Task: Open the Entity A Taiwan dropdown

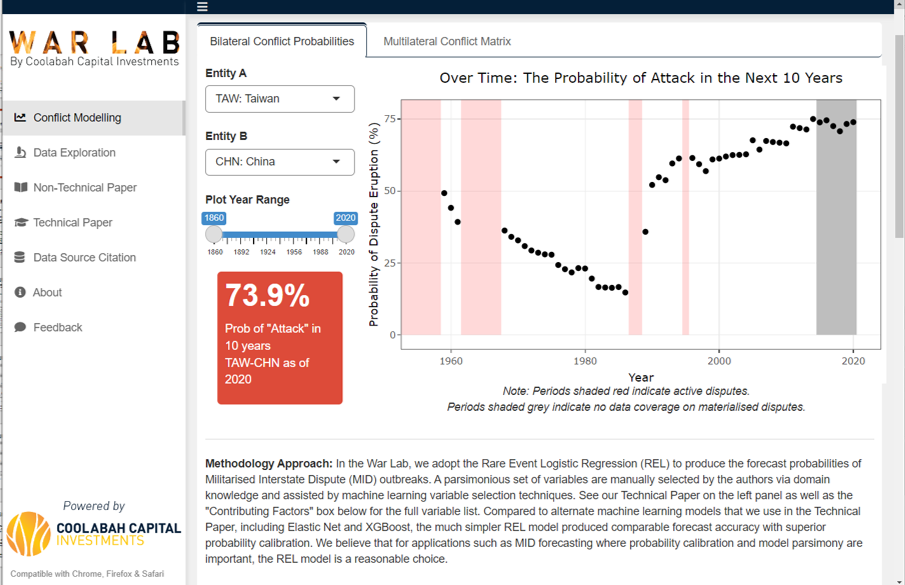Action: coord(279,99)
